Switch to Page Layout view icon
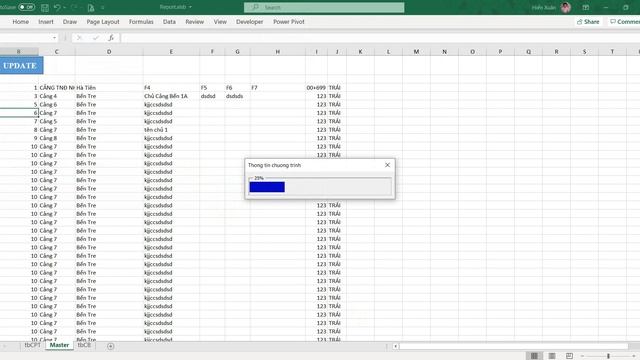The image size is (640, 360). (552, 356)
